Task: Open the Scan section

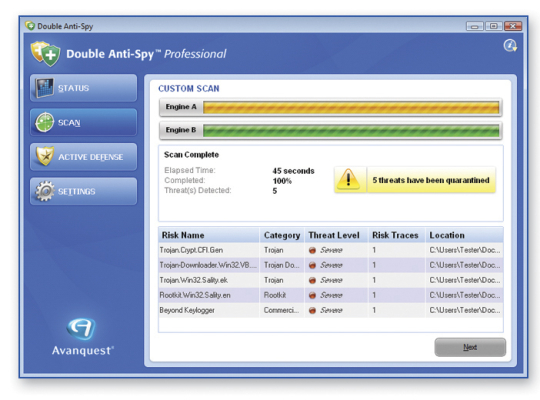Action: click(83, 122)
